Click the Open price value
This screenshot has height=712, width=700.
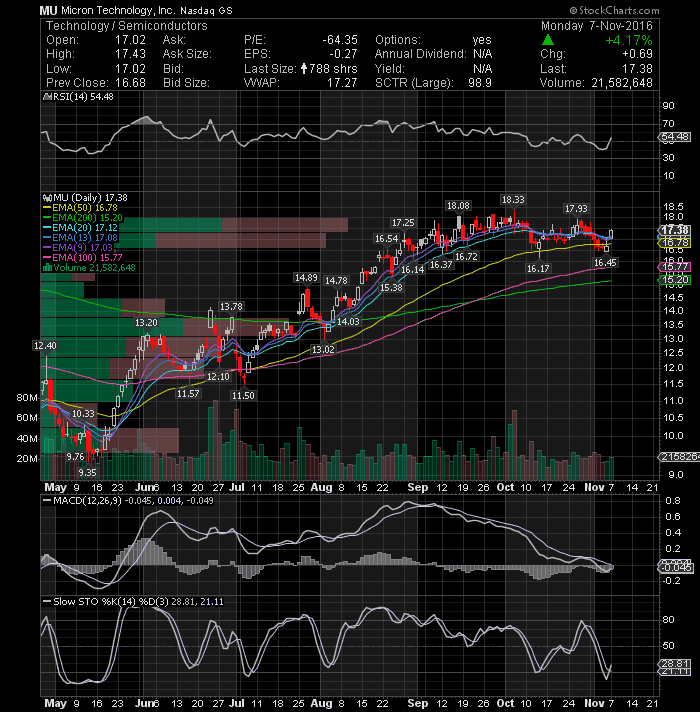130,40
